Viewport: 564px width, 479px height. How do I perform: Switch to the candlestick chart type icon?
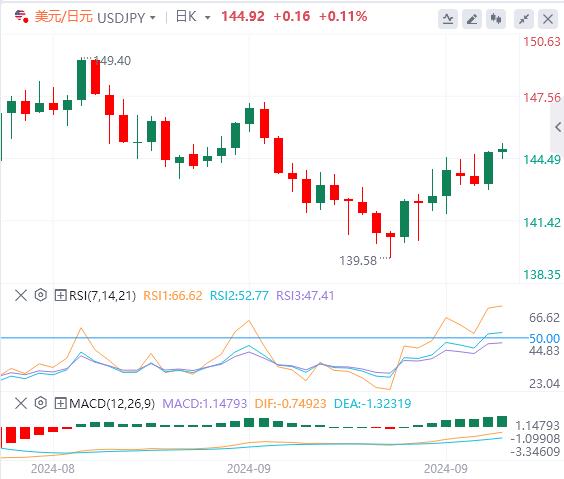click(x=496, y=19)
